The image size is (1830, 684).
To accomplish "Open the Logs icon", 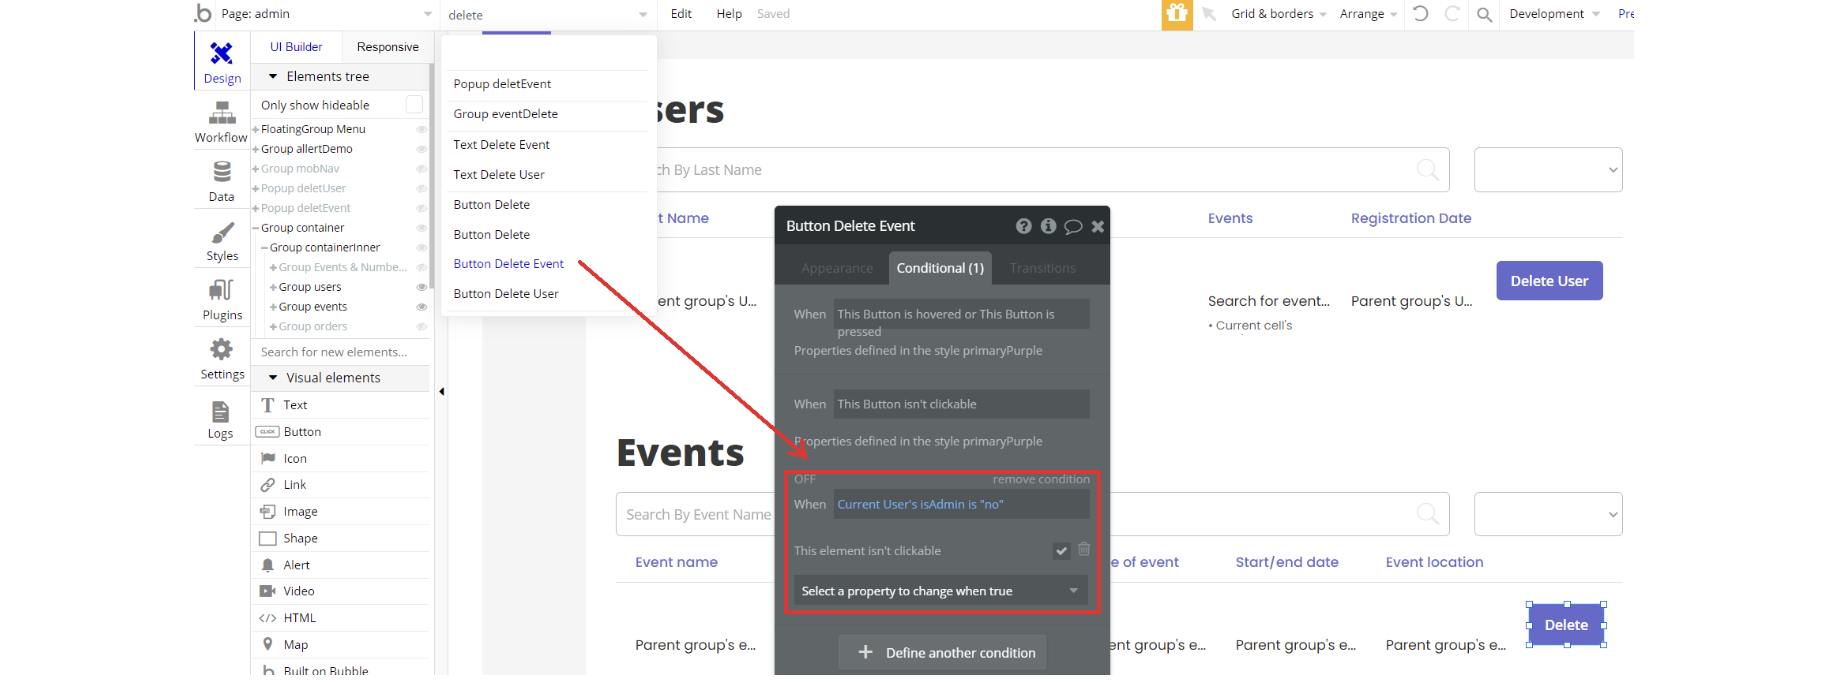I will pos(221,413).
